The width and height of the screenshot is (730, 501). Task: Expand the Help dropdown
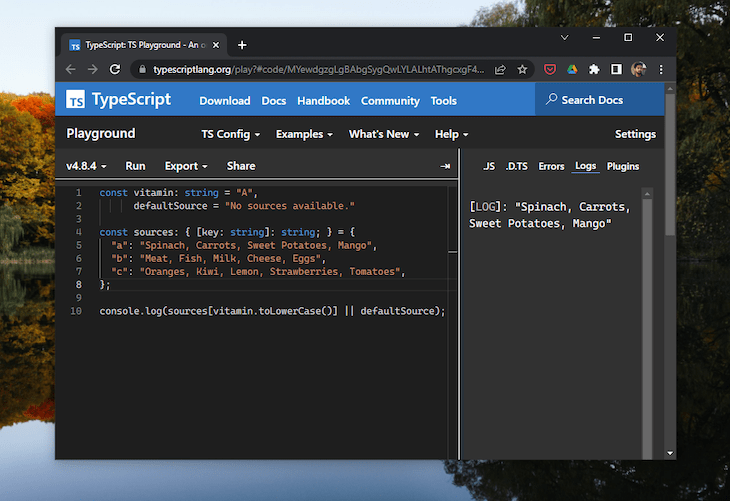coord(452,135)
